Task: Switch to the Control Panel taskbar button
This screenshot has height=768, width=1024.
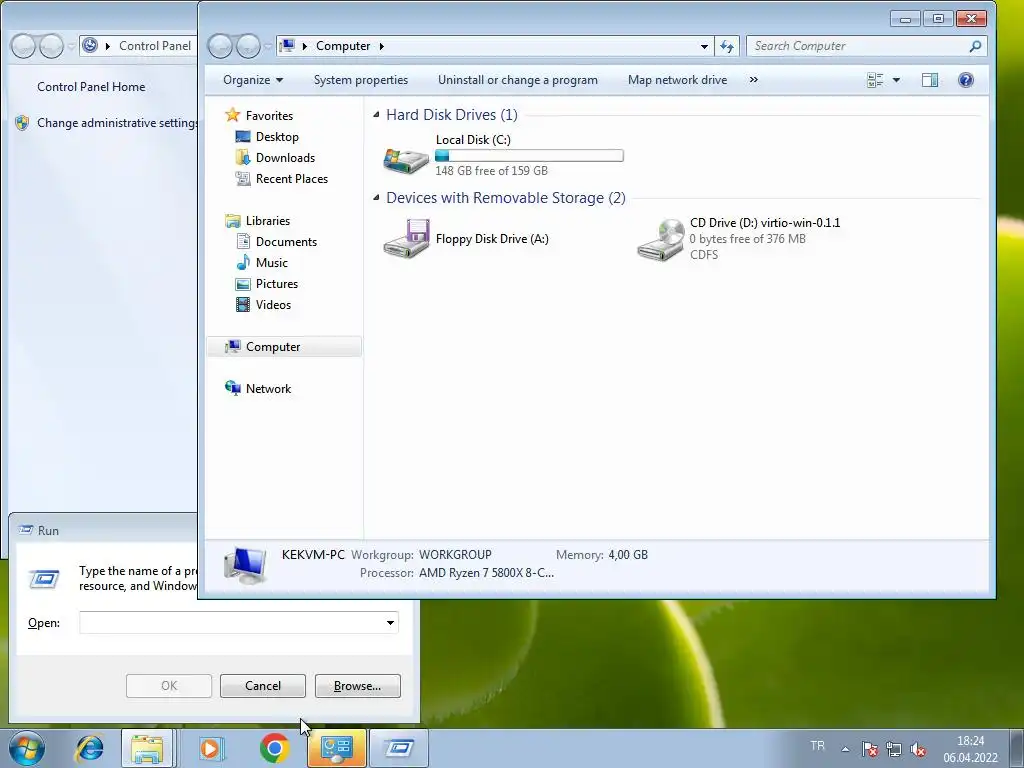Action: (337, 748)
